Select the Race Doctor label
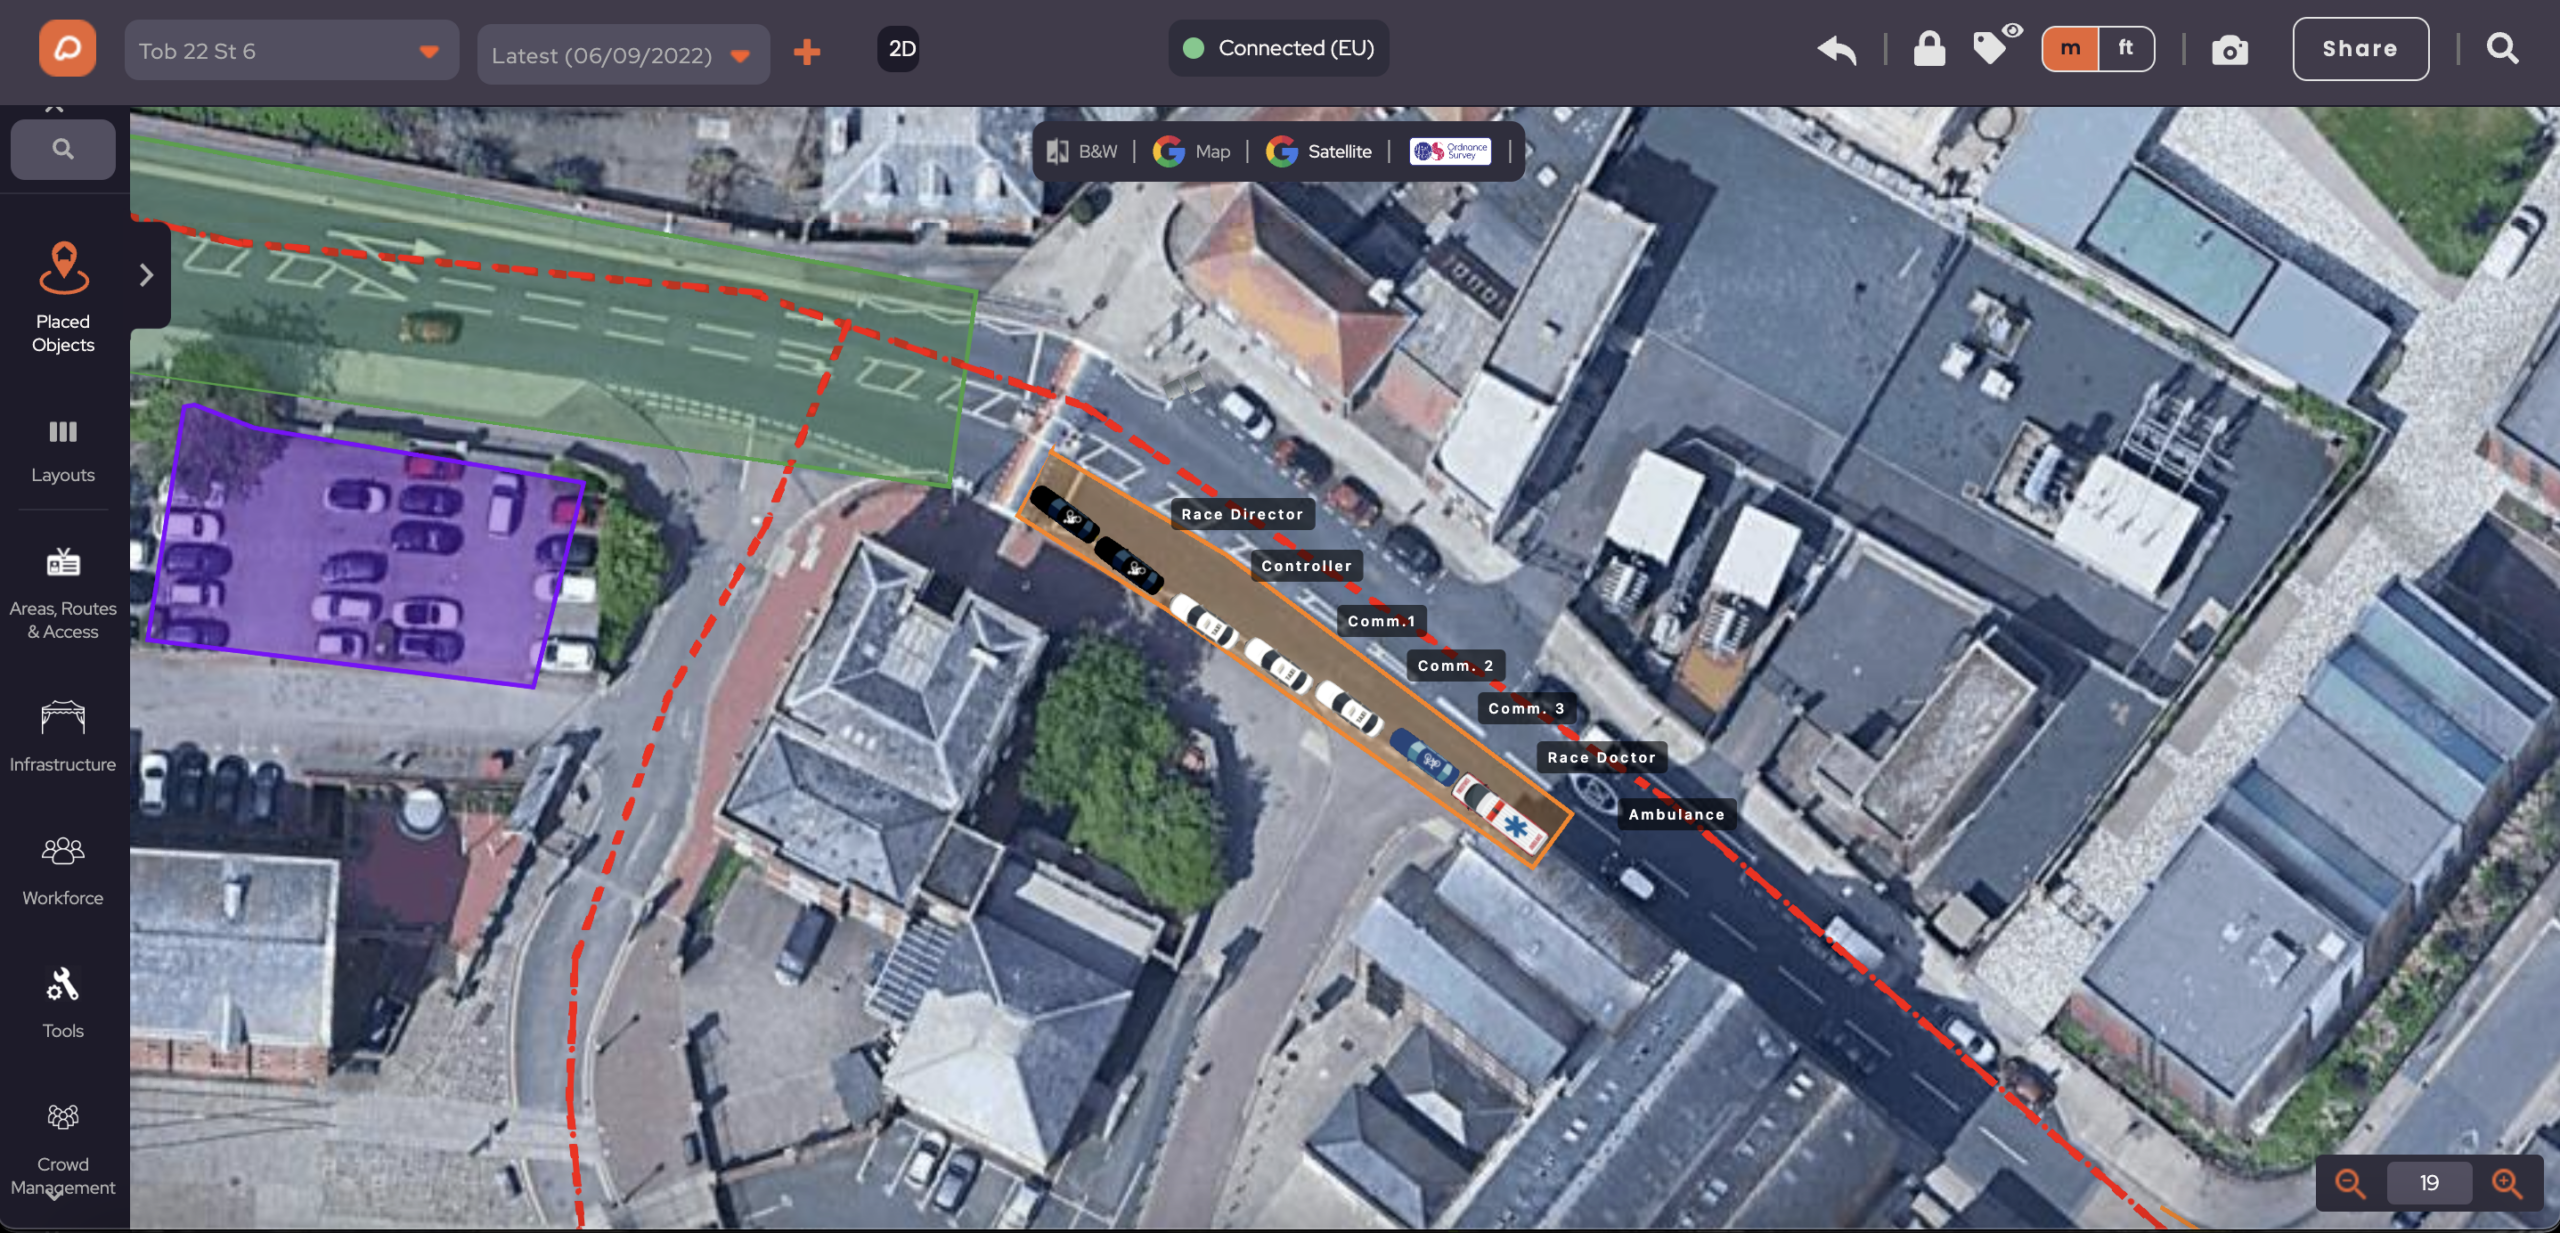The image size is (2560, 1233). tap(1601, 757)
